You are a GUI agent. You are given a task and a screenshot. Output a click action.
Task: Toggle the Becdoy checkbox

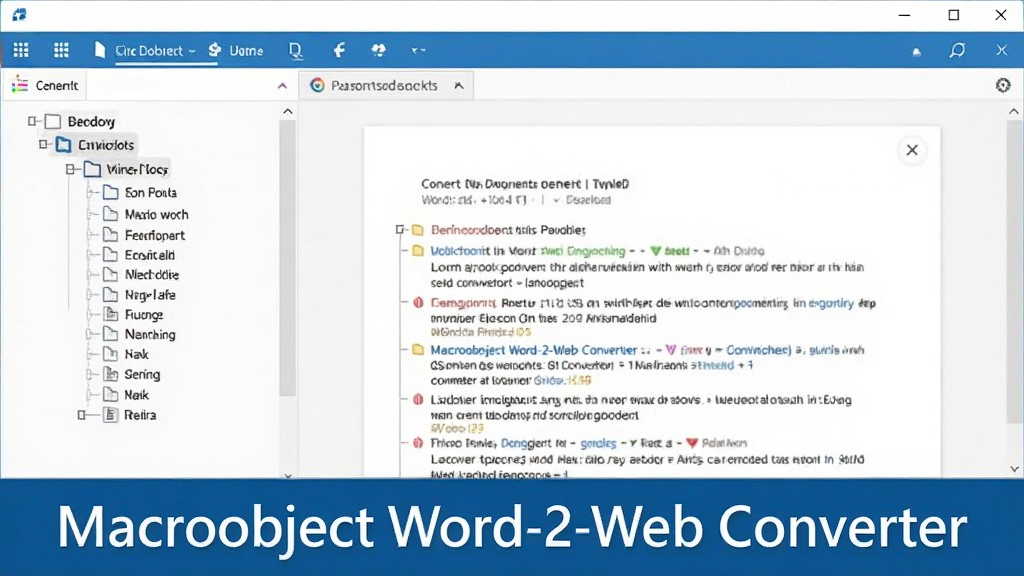pos(54,121)
